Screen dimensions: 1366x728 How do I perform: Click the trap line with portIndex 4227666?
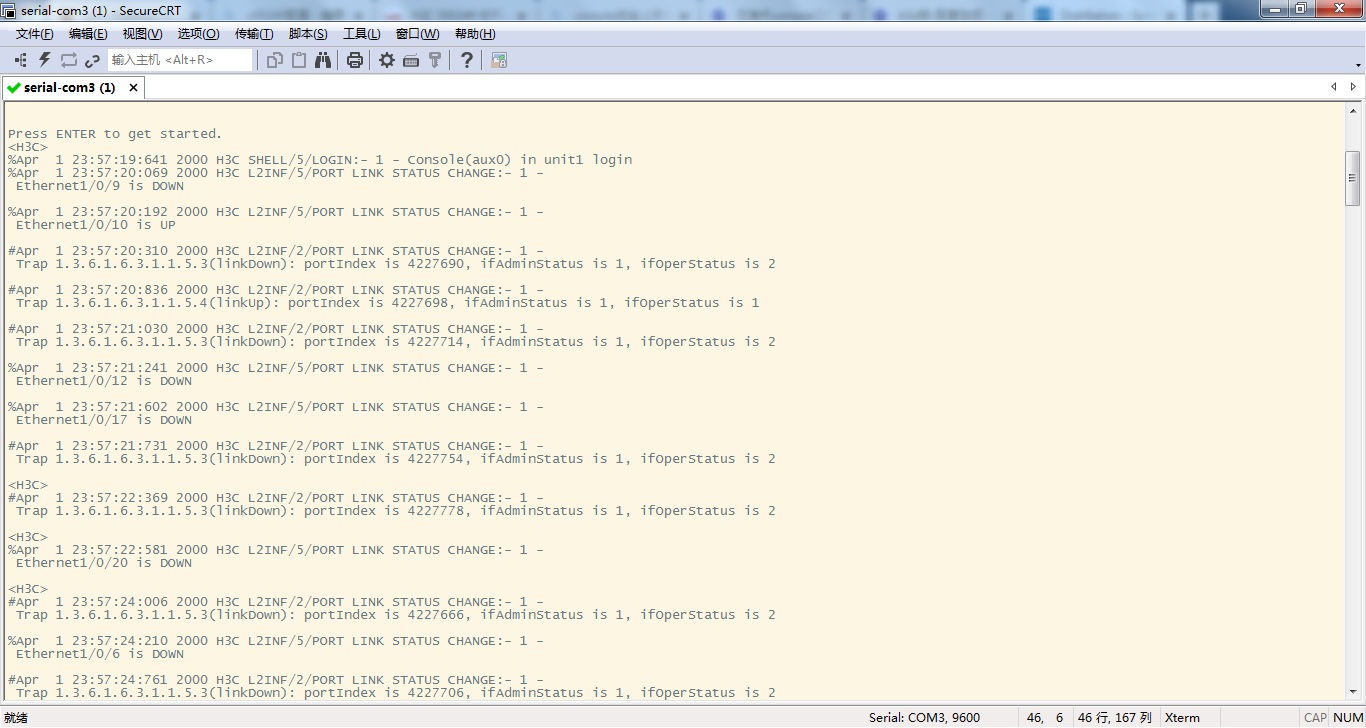(396, 615)
